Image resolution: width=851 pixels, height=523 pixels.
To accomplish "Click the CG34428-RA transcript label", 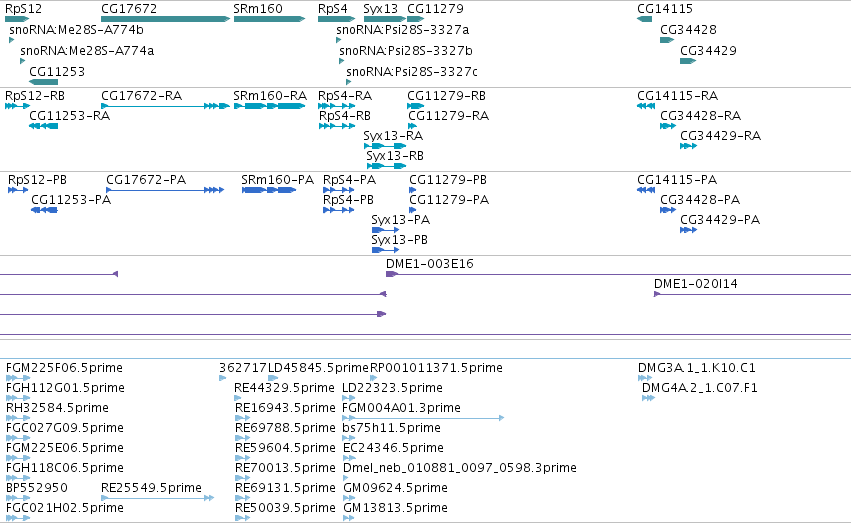I will point(701,116).
